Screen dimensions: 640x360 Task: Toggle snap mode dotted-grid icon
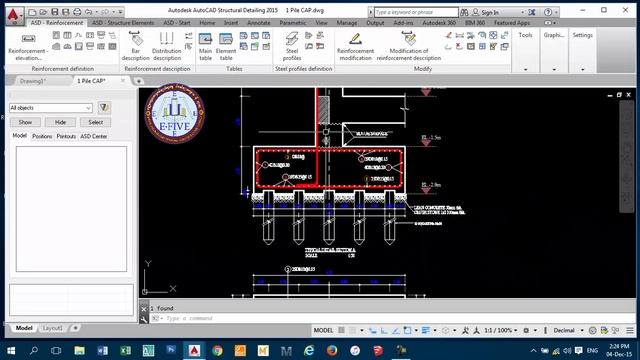(x=353, y=330)
